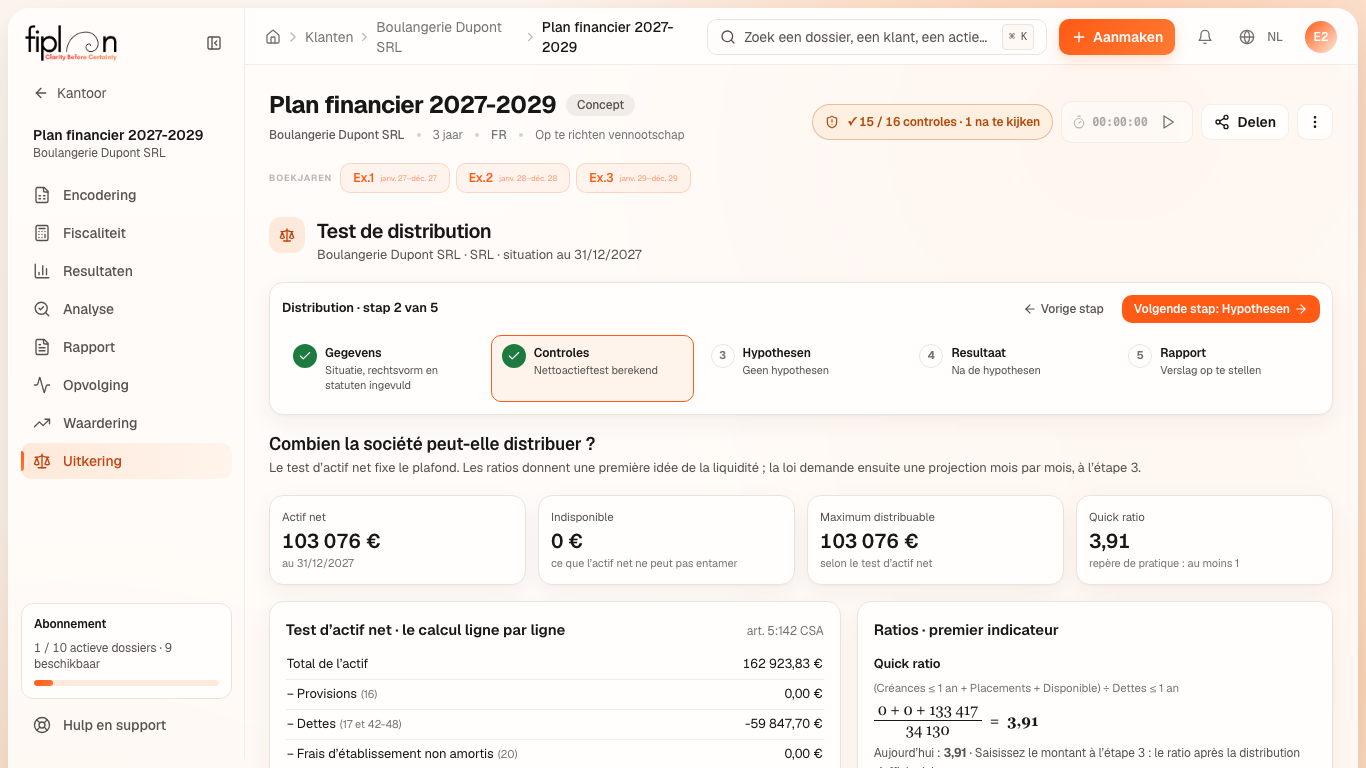Start the timer play button
1366x768 pixels.
pos(1168,122)
